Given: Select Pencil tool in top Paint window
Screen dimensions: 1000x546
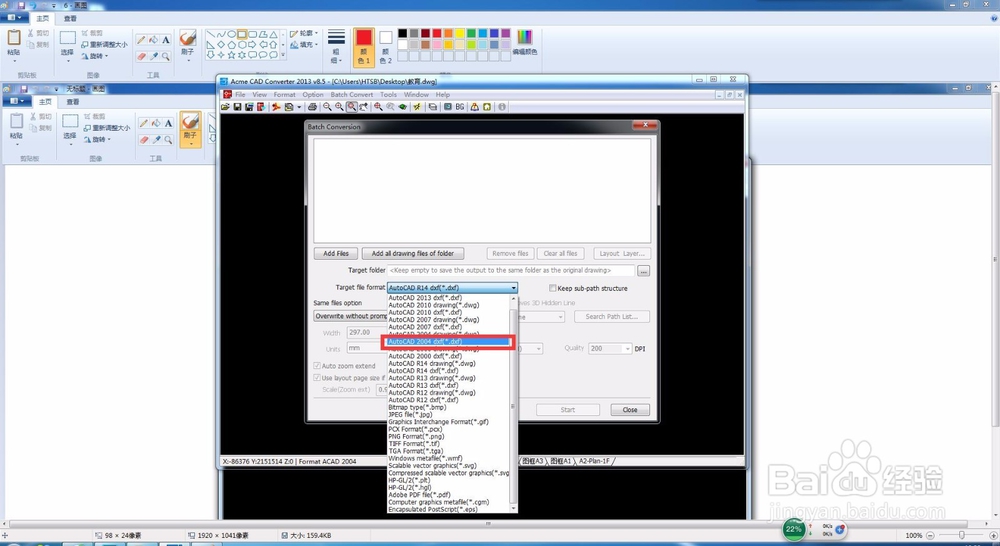Looking at the screenshot, I should (142, 40).
